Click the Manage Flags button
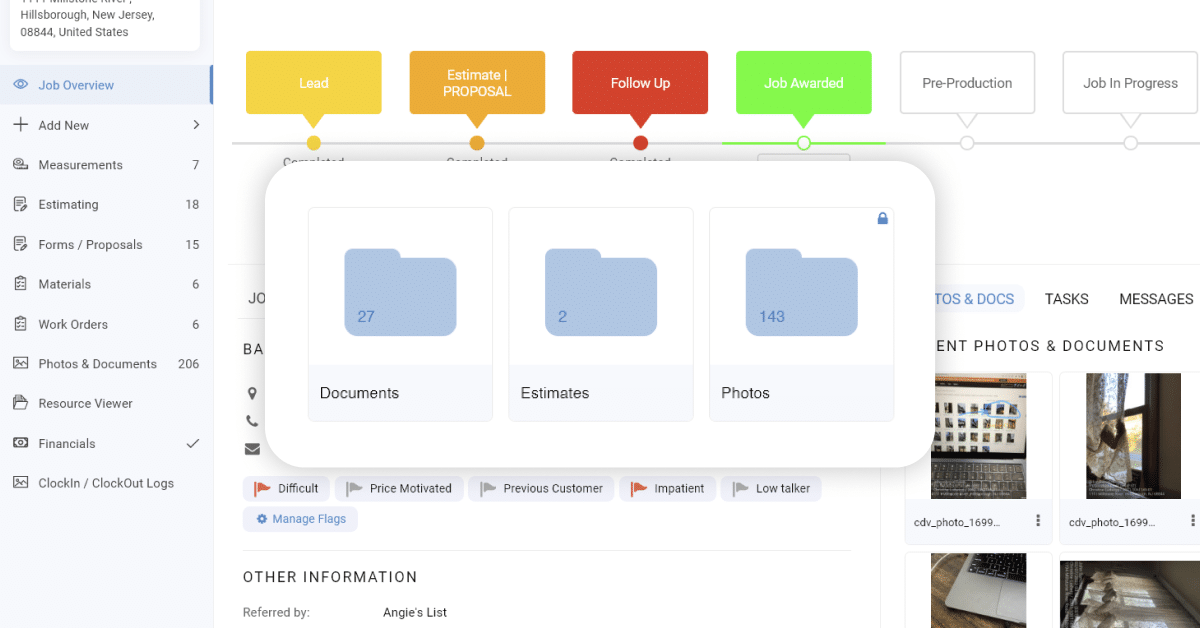 (x=300, y=519)
